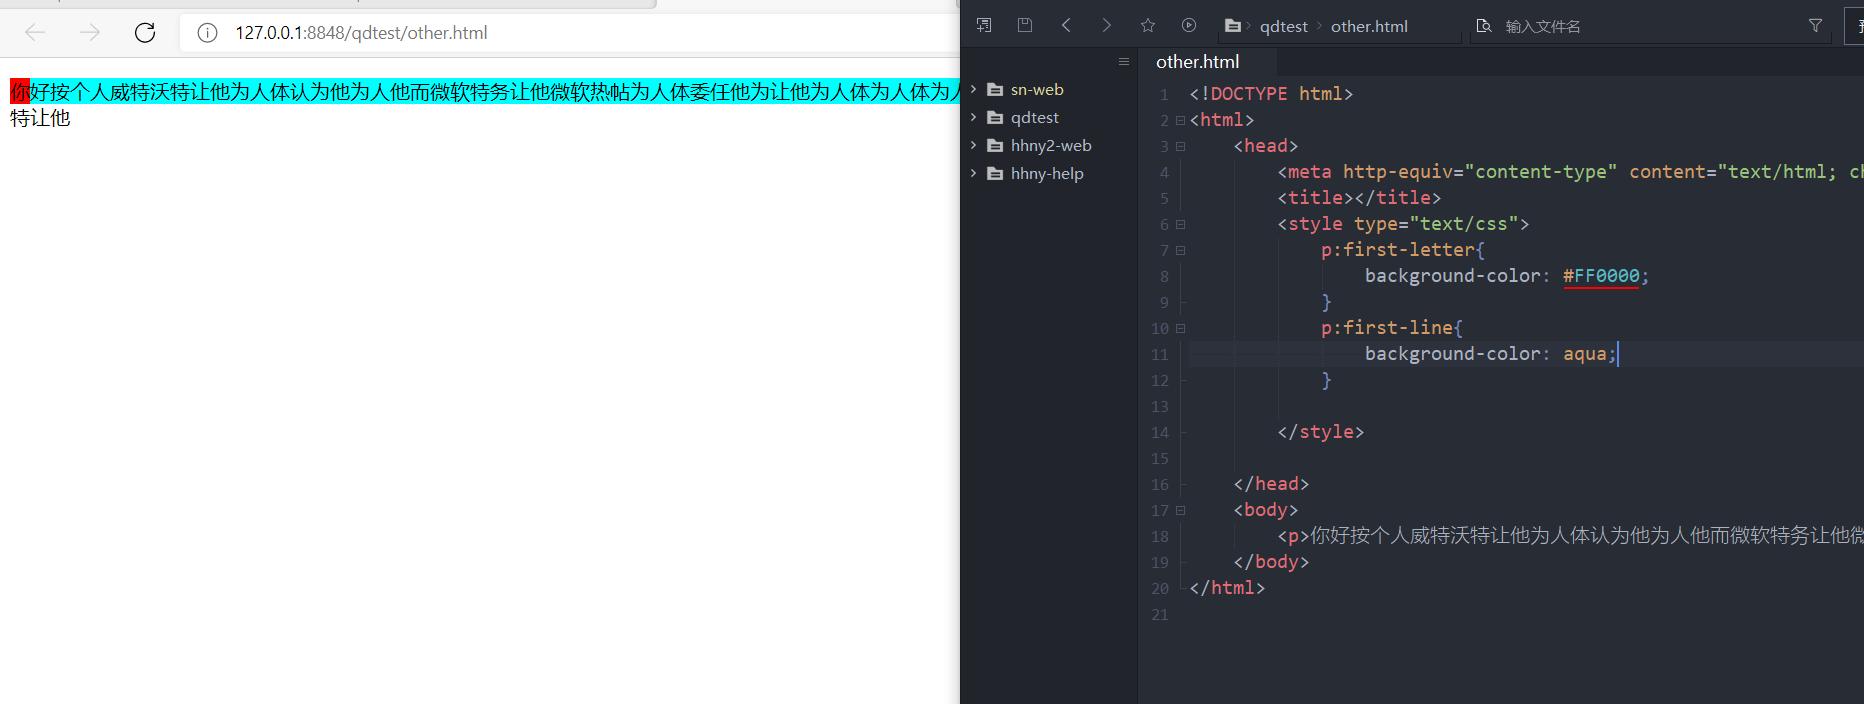Click the closing style tag on line 14

pyautogui.click(x=1320, y=432)
